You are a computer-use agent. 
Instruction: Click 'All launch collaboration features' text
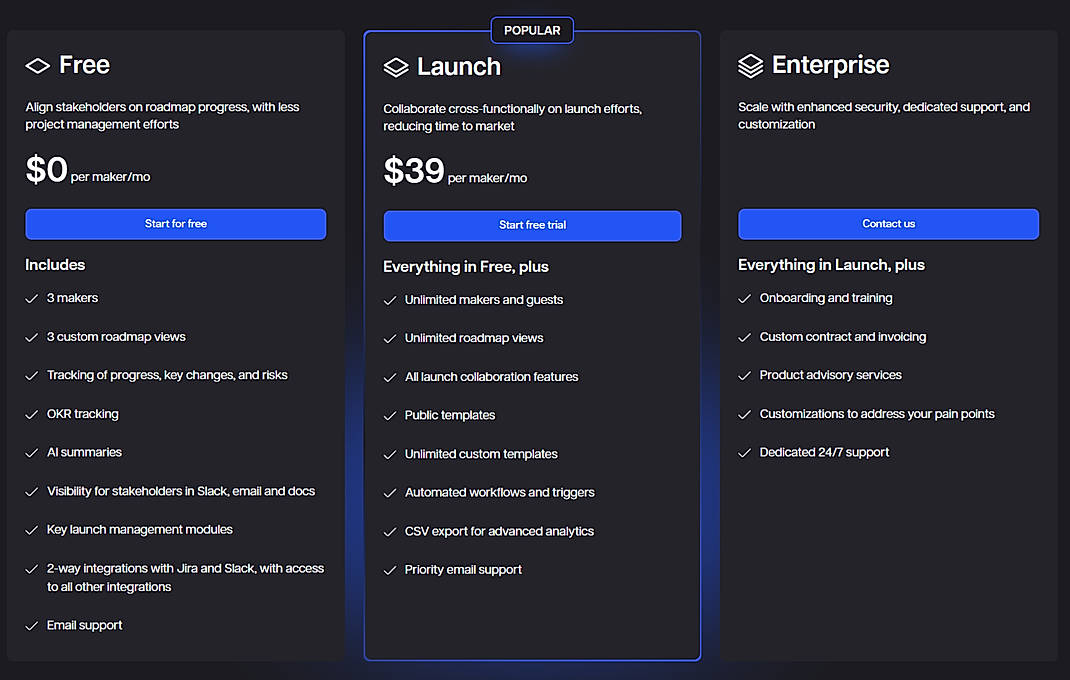(x=491, y=377)
